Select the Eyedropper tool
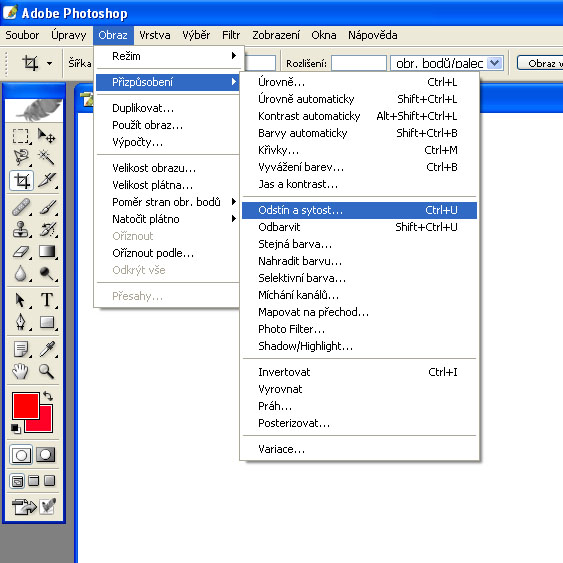The height and width of the screenshot is (563, 563). pyautogui.click(x=47, y=349)
